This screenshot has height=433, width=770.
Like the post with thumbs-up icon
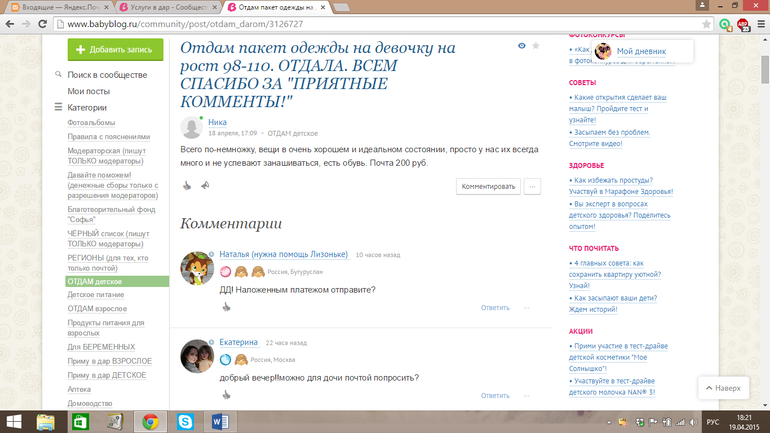(187, 186)
